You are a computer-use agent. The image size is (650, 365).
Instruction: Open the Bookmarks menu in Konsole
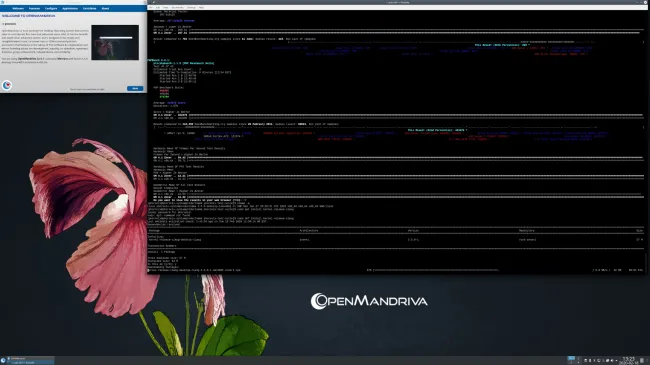[178, 7]
